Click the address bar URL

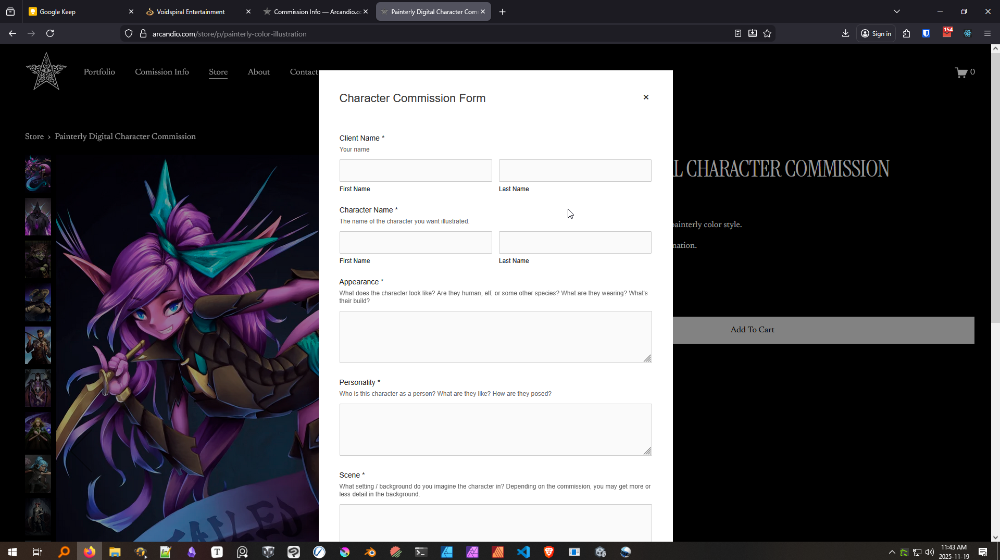point(230,34)
